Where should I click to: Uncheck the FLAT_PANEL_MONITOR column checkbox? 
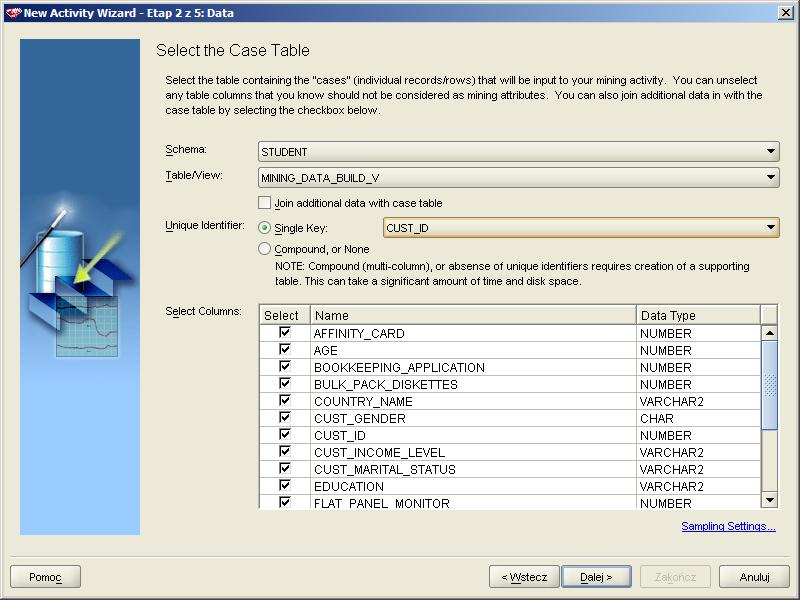pos(285,502)
